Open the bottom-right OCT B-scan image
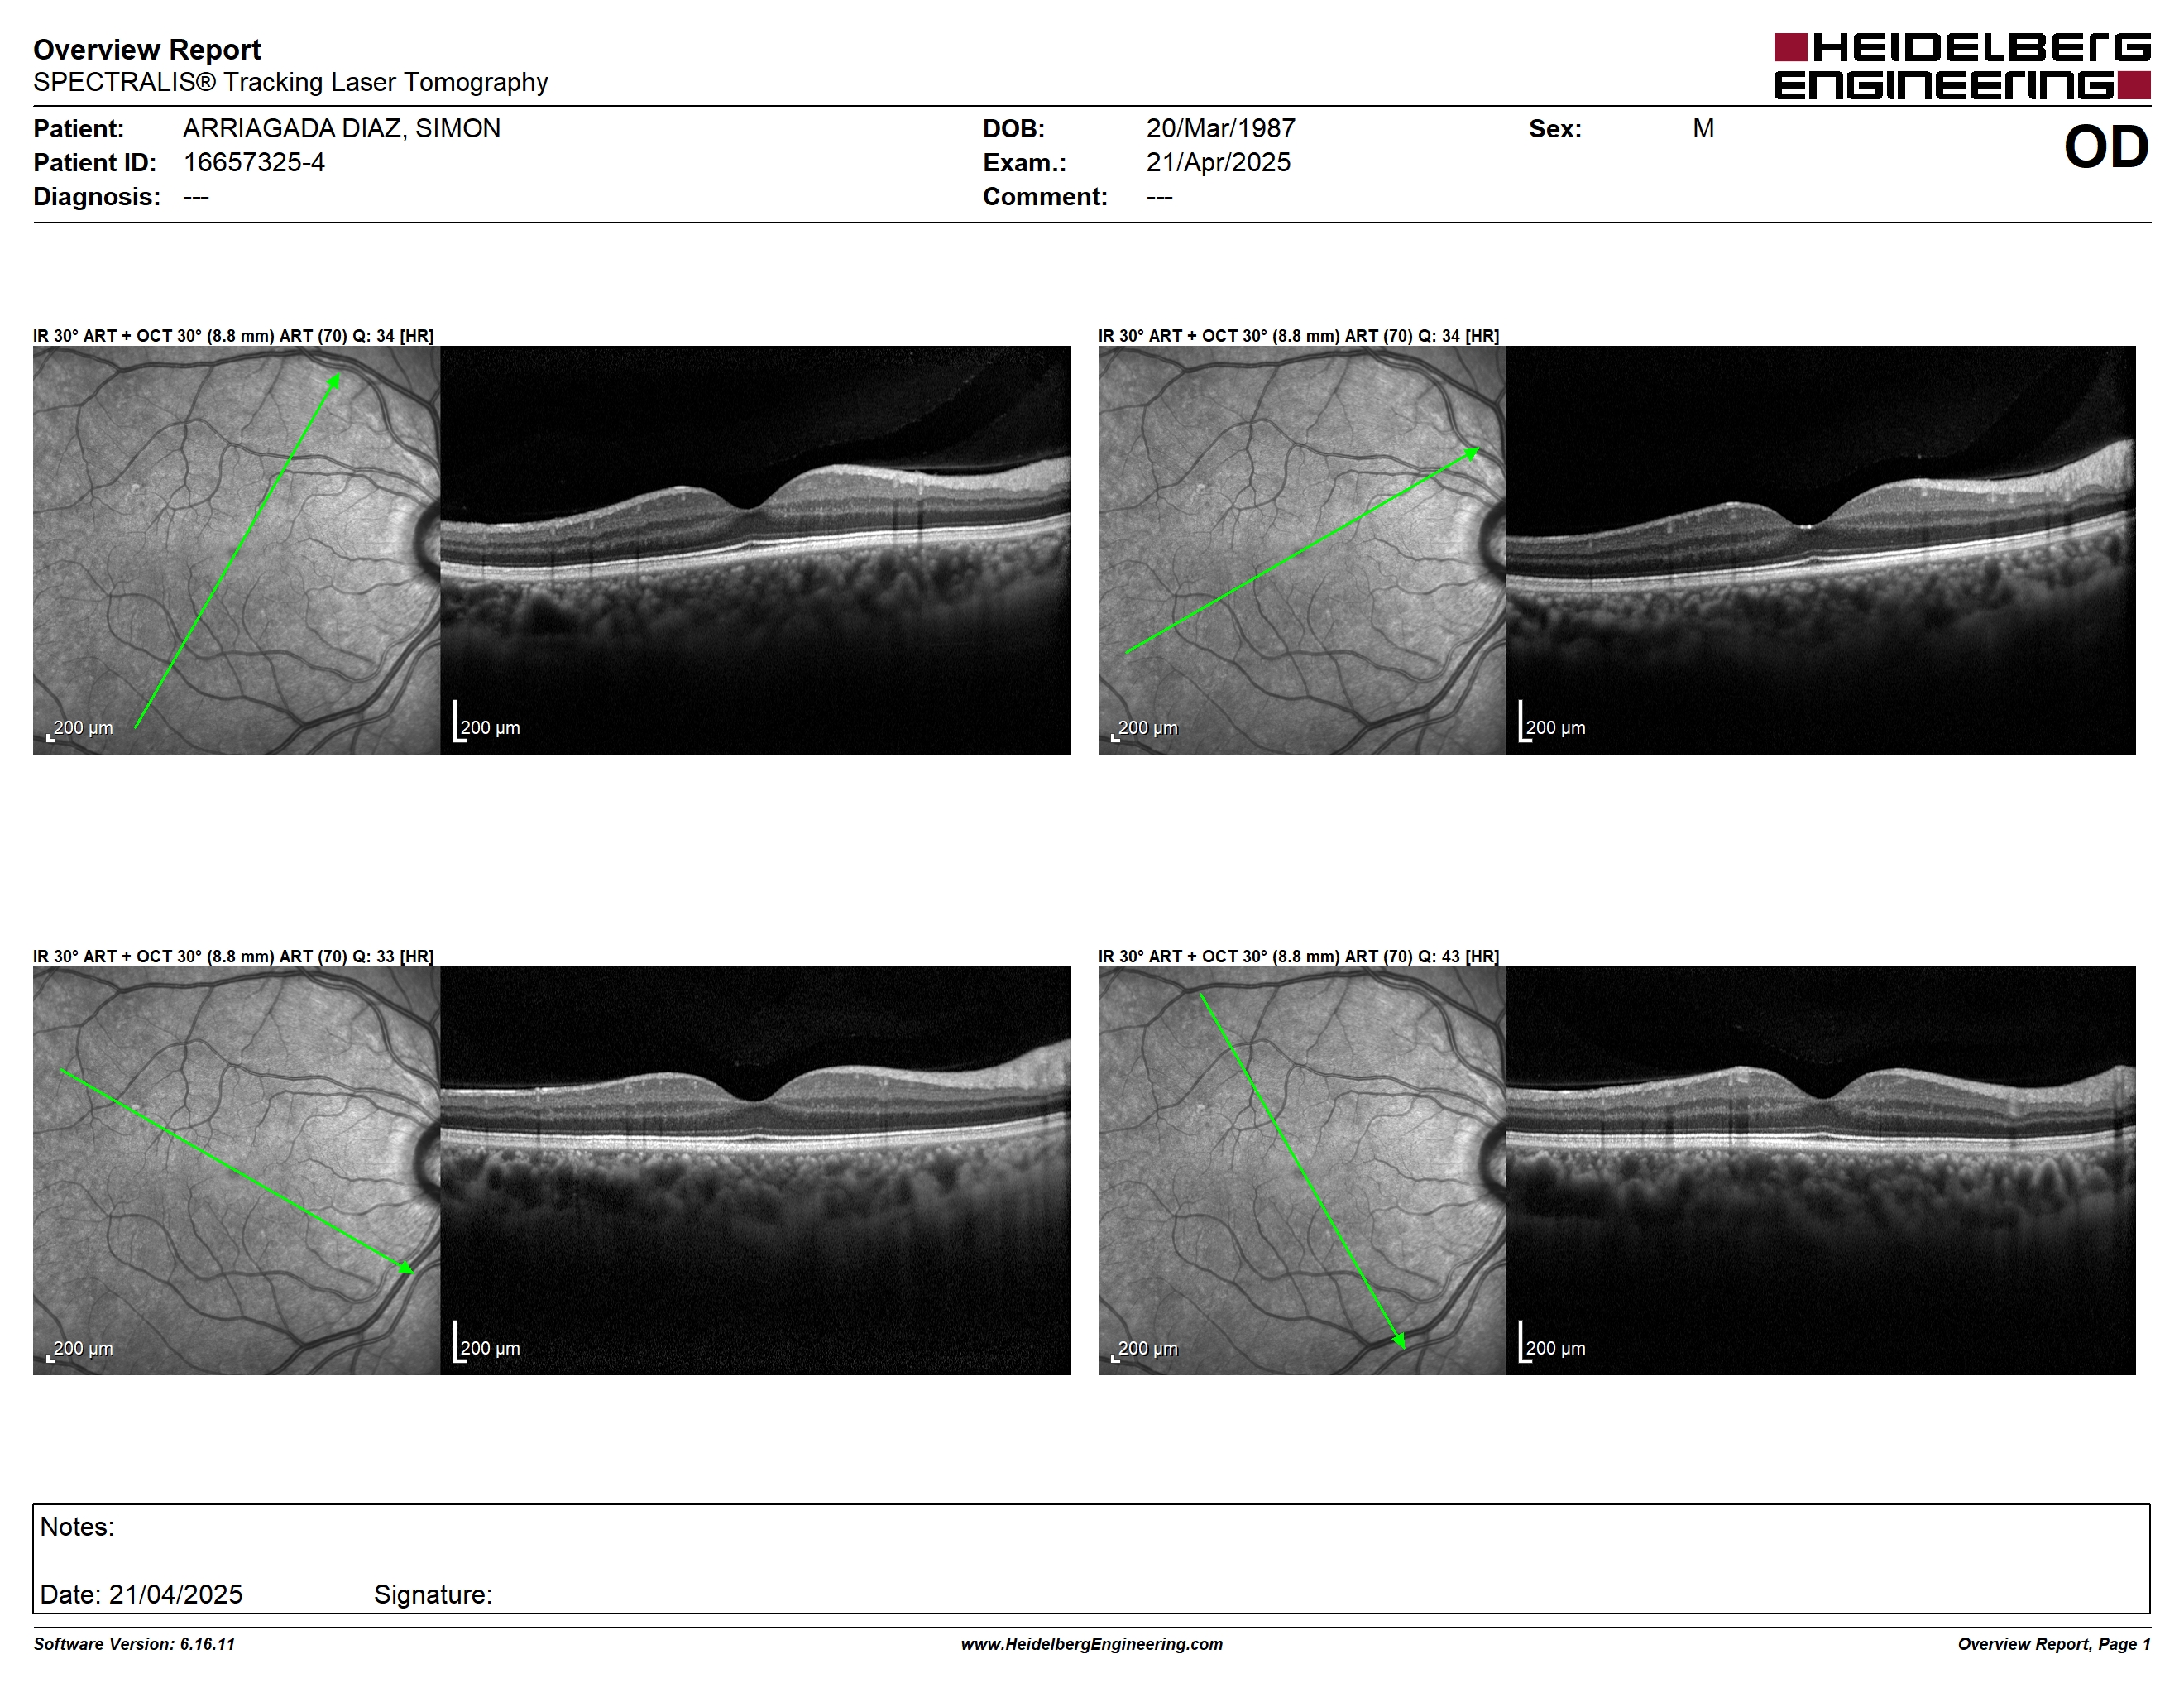 click(1820, 1170)
